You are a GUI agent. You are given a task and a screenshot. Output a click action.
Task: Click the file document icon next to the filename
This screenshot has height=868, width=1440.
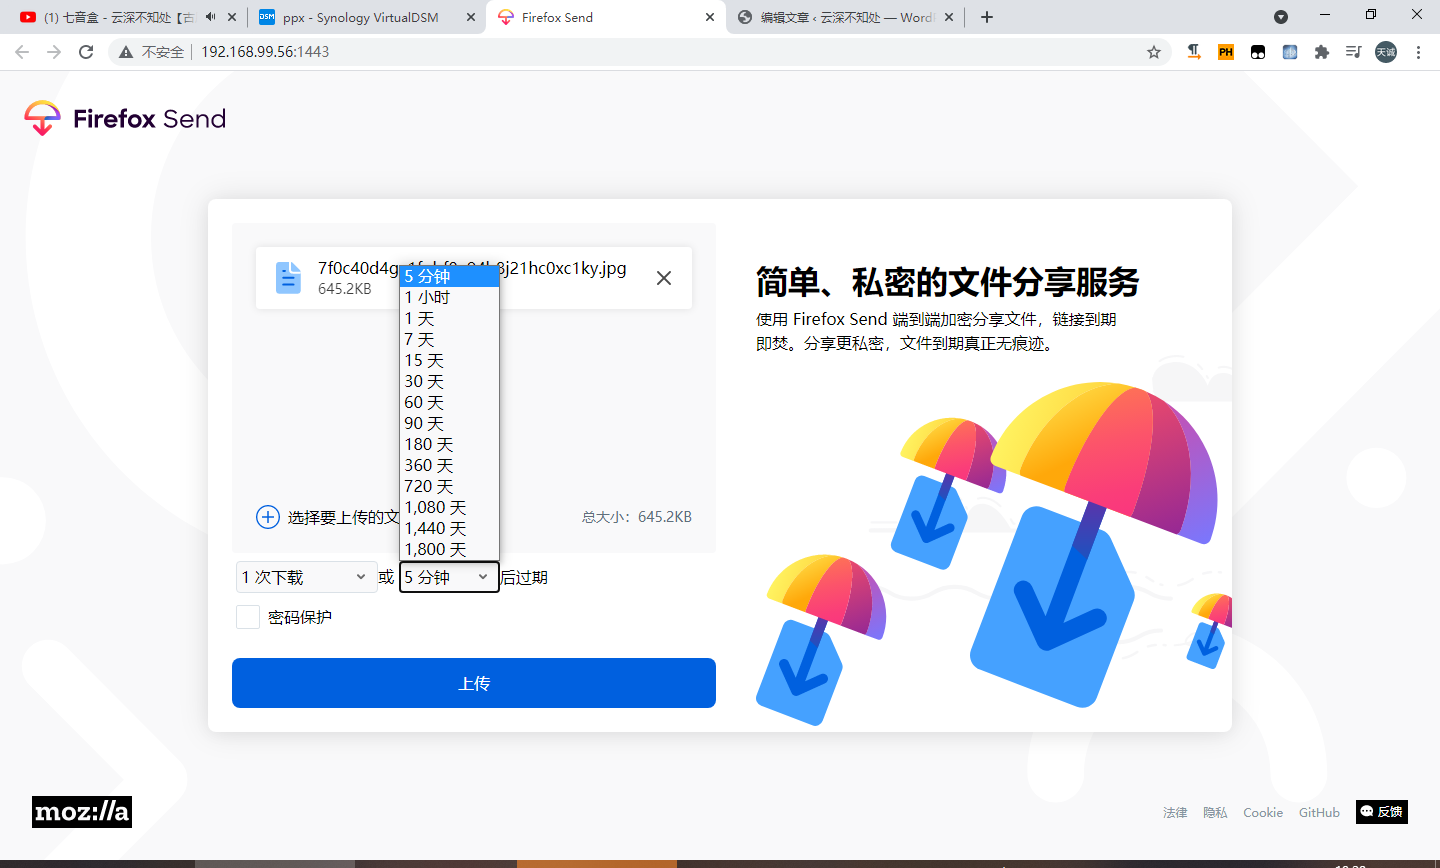point(288,277)
